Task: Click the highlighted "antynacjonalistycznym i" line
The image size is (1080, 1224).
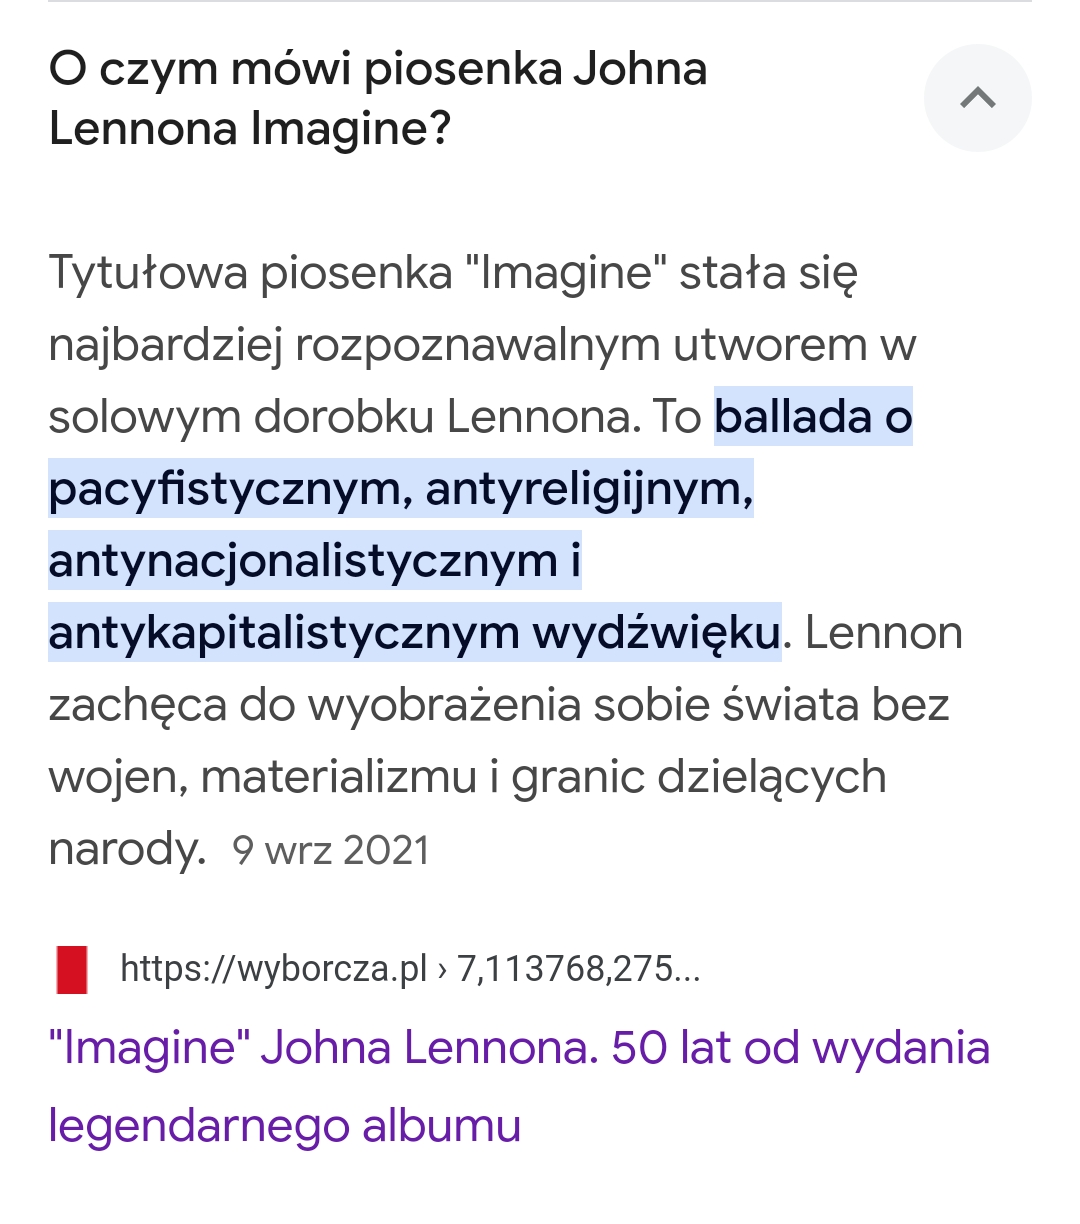Action: [314, 561]
